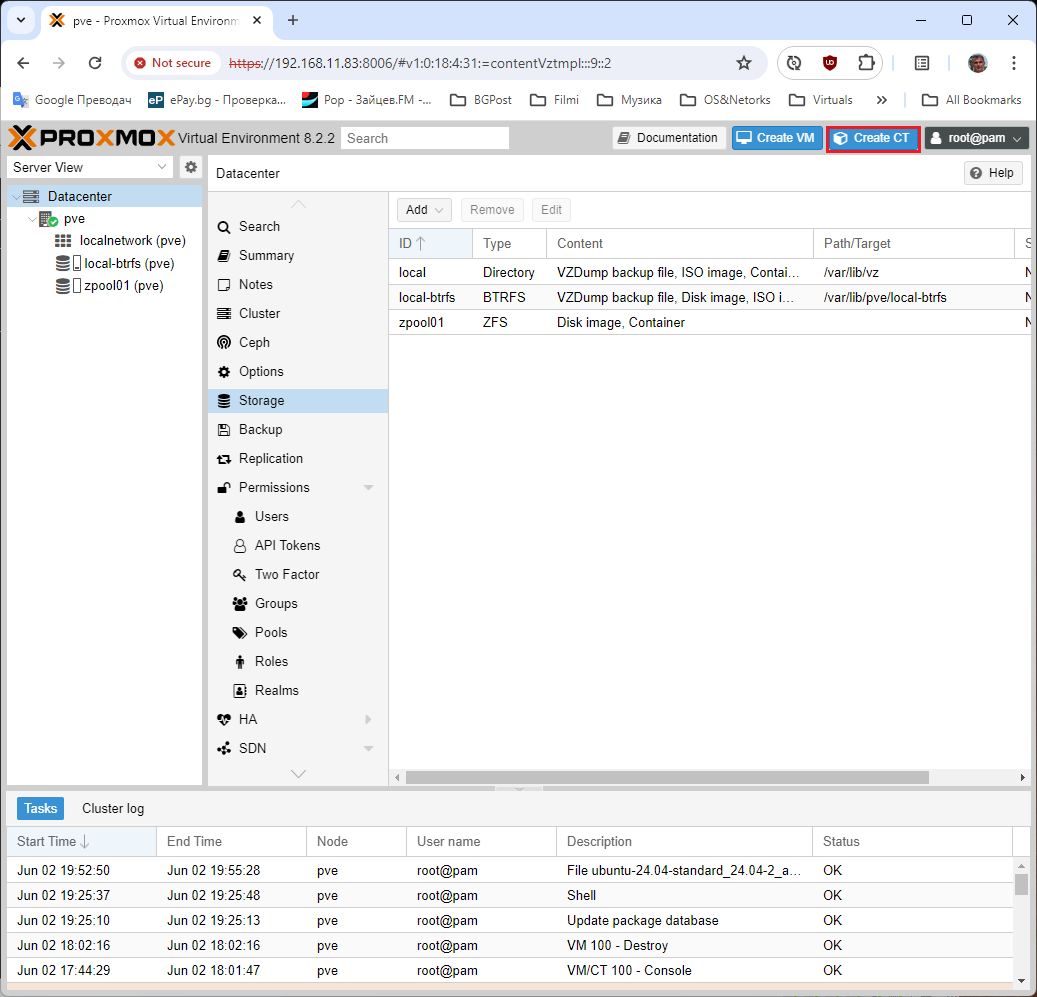
Task: Click the localnetwork grid icon
Action: click(63, 241)
